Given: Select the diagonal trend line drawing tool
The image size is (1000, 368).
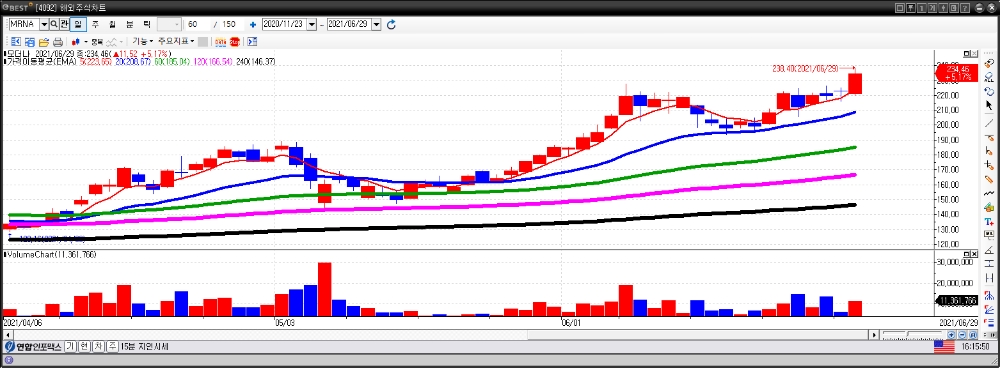Looking at the screenshot, I should click(x=989, y=122).
